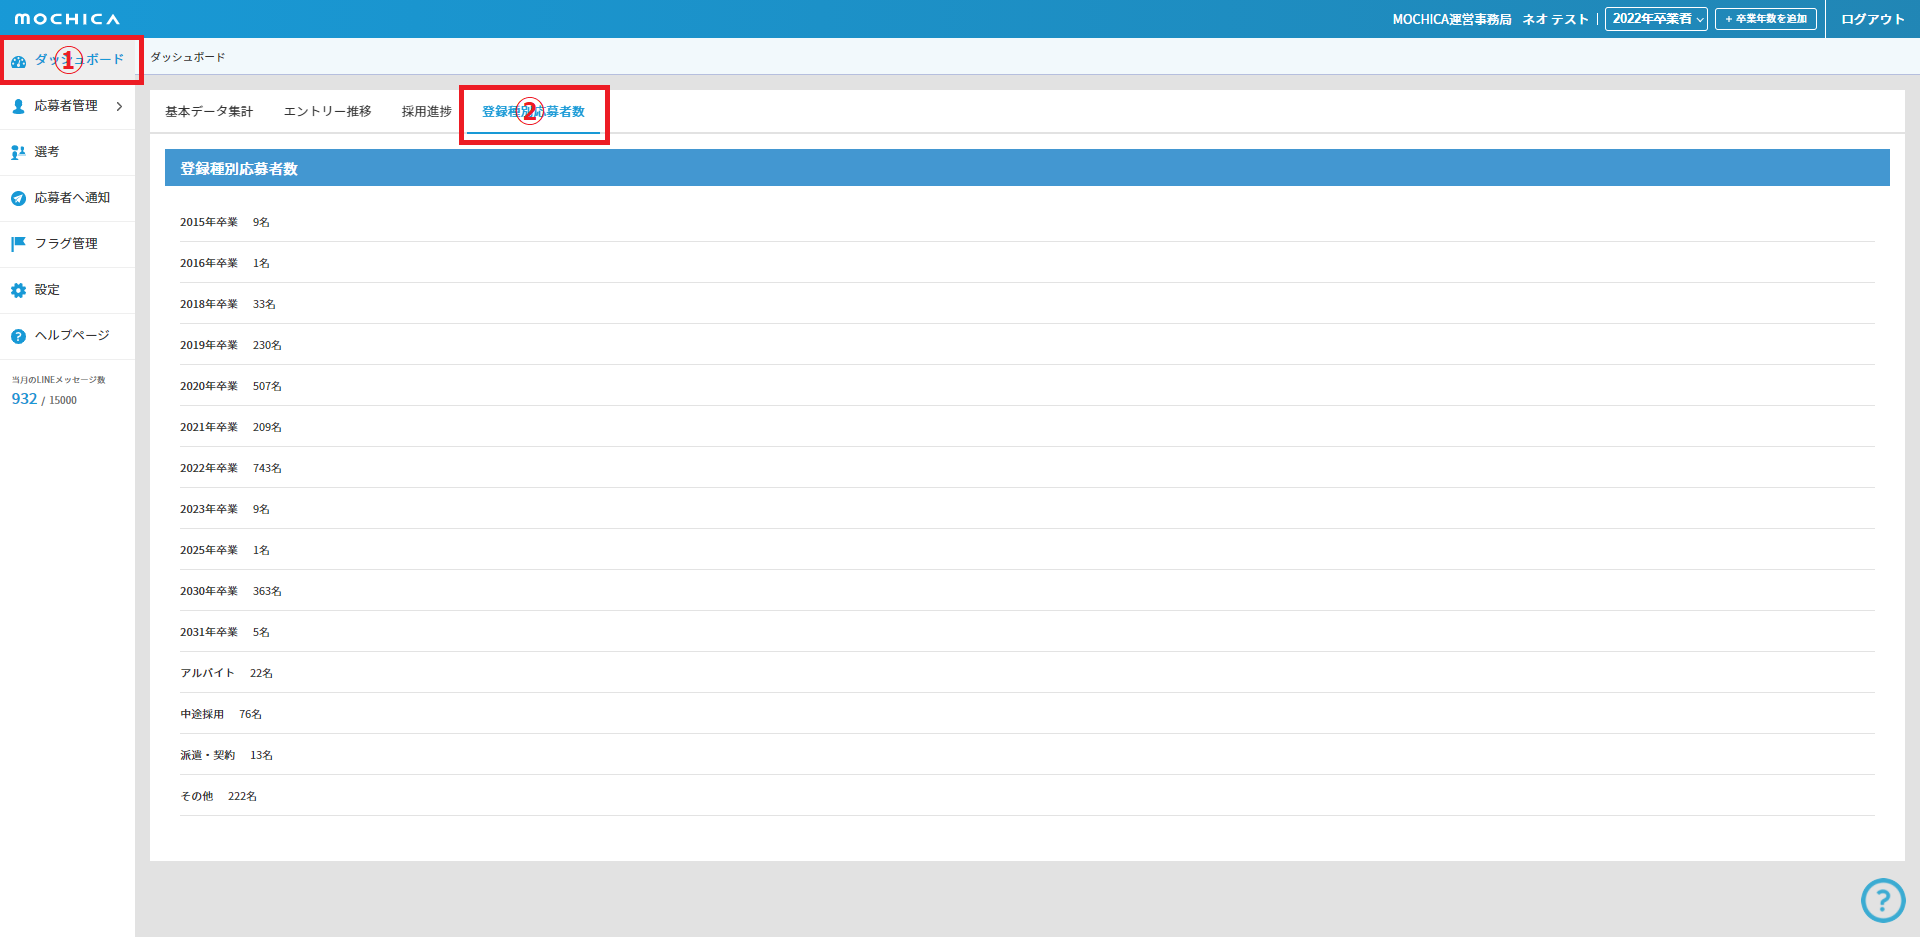Click the 2022年卒業 743名 row
Screen dimensions: 1920x937
(231, 468)
